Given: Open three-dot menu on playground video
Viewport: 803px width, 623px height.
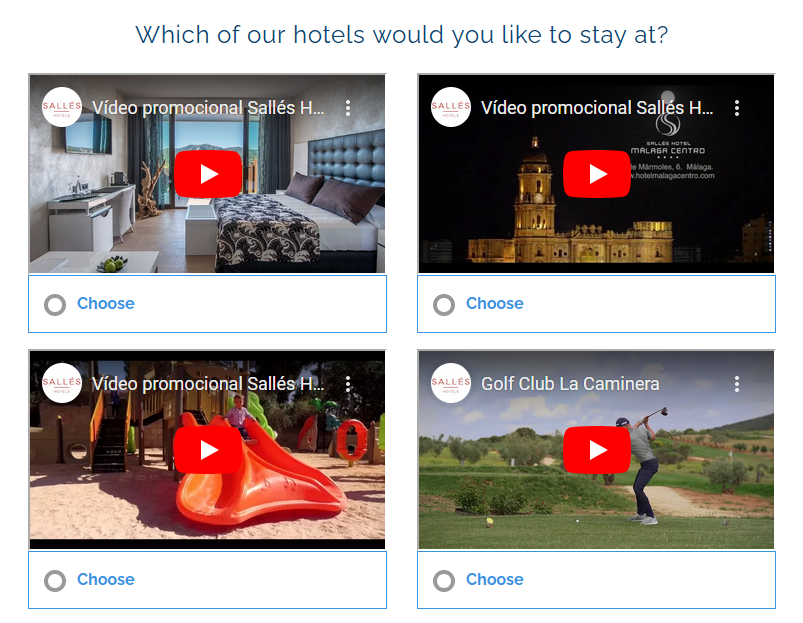Looking at the screenshot, I should (x=348, y=384).
